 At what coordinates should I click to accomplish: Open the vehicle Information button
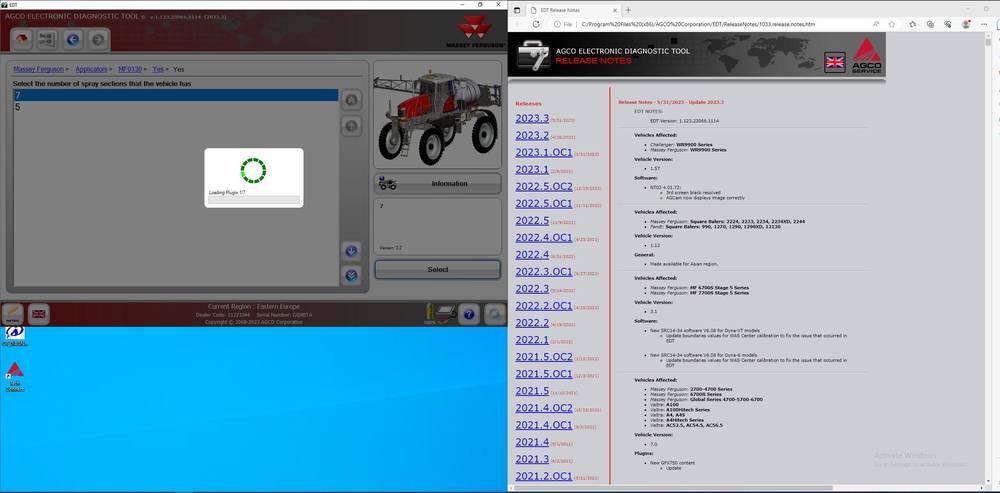[438, 184]
